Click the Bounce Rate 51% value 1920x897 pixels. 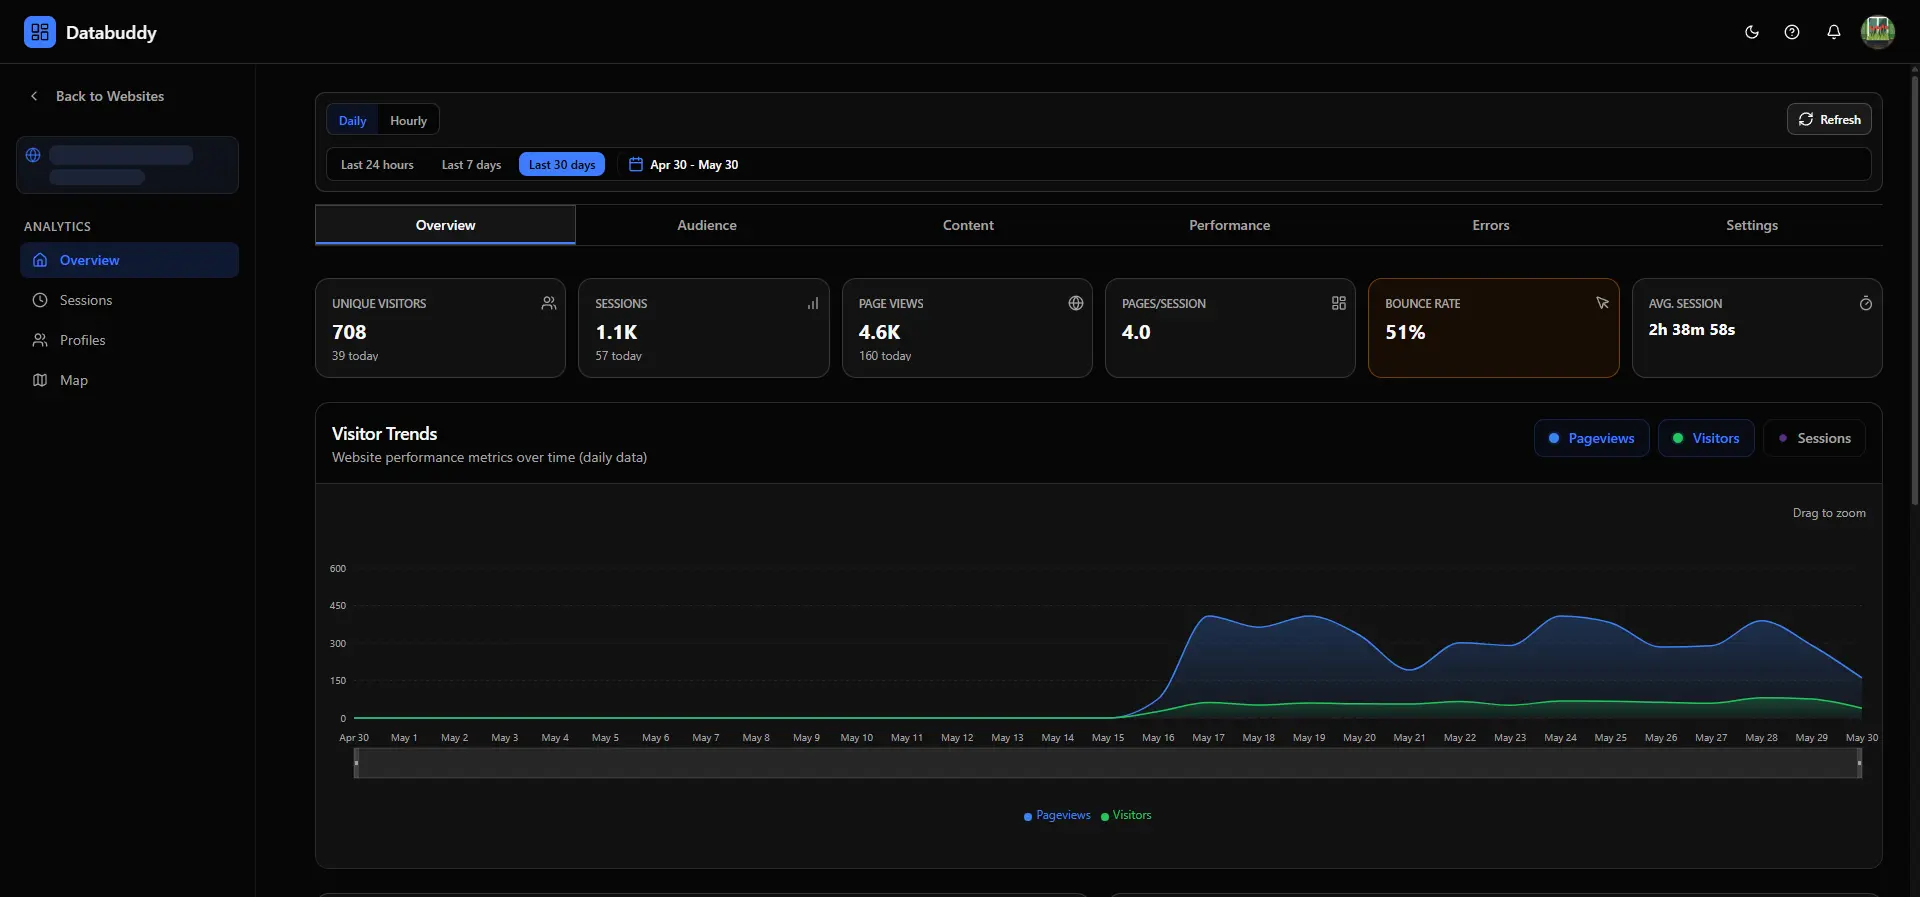point(1405,332)
